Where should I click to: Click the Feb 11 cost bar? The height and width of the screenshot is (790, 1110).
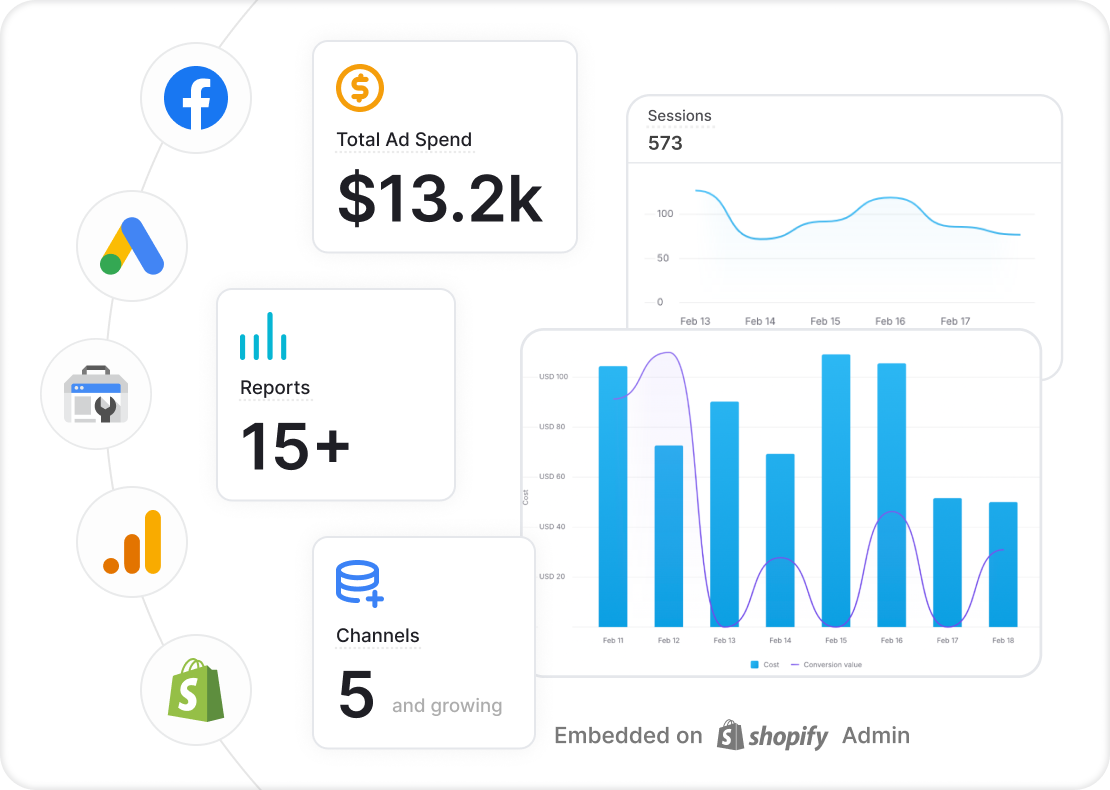coord(613,496)
